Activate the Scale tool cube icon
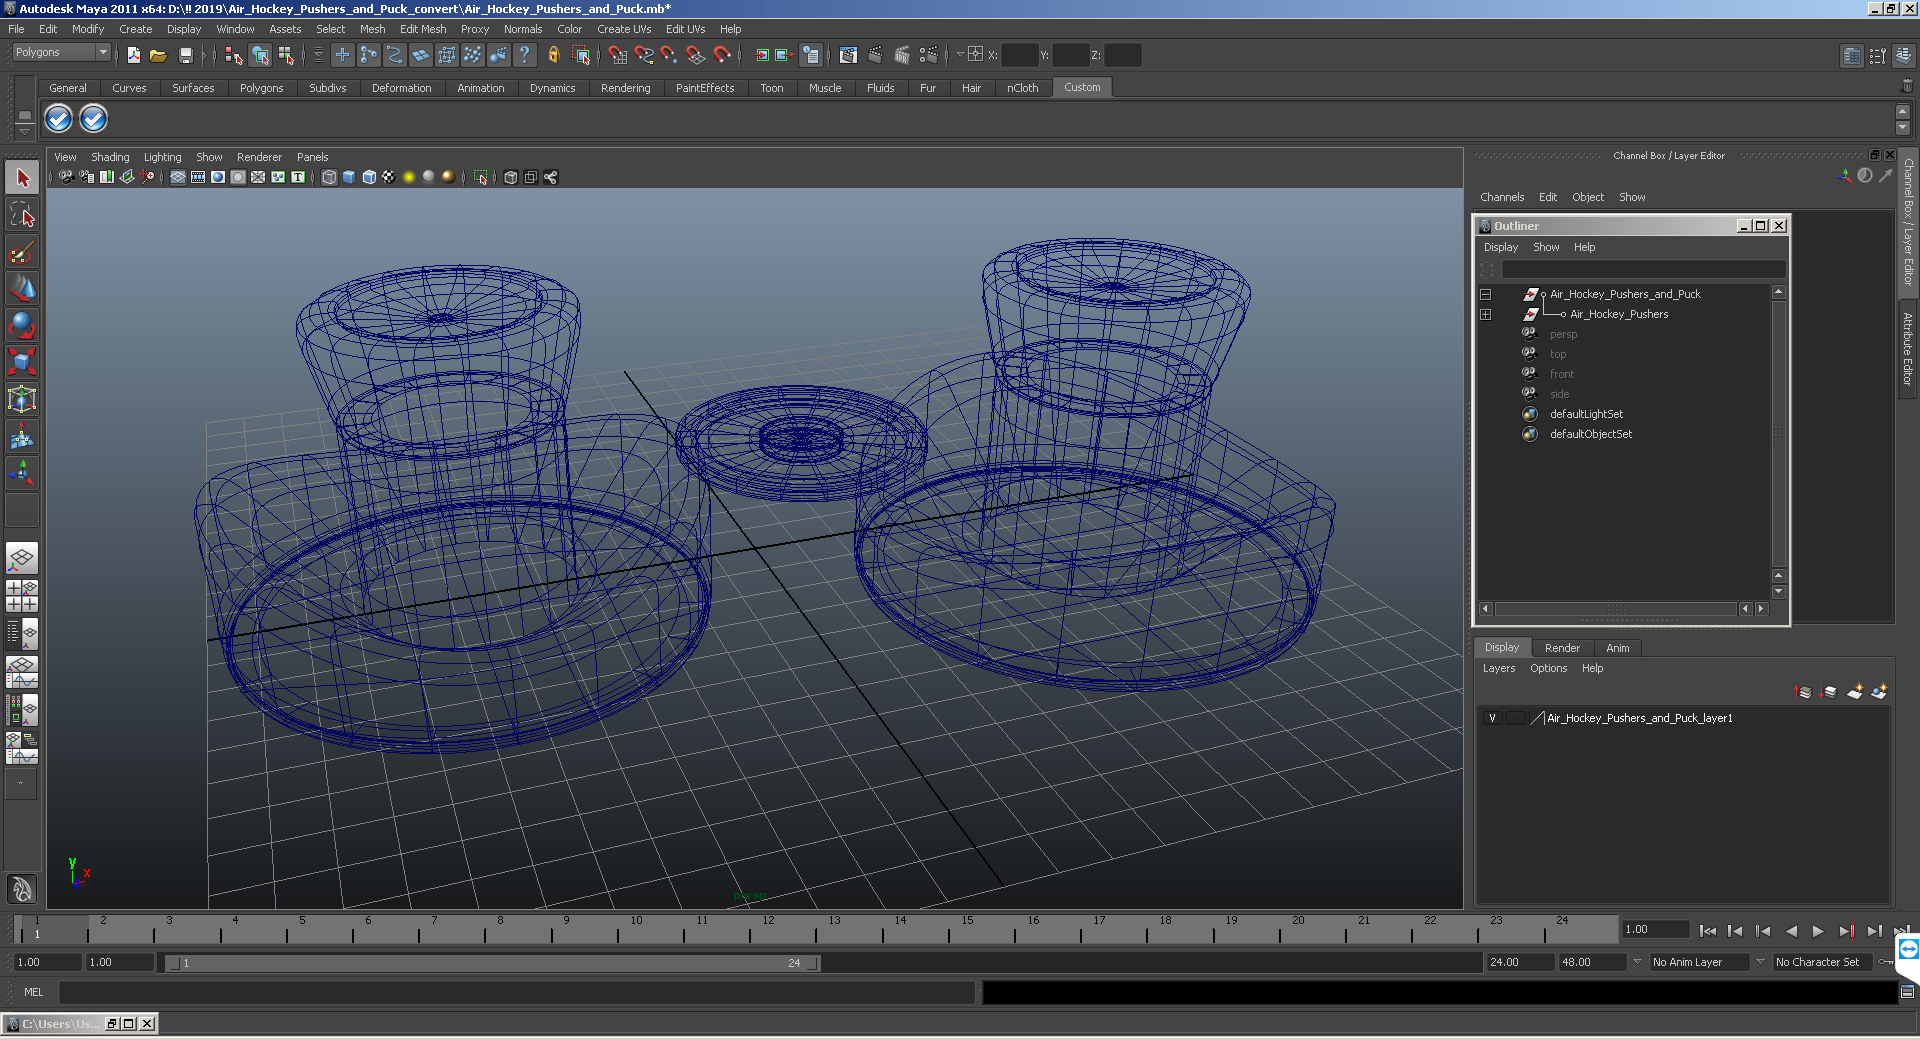The height and width of the screenshot is (1040, 1920). pos(22,361)
